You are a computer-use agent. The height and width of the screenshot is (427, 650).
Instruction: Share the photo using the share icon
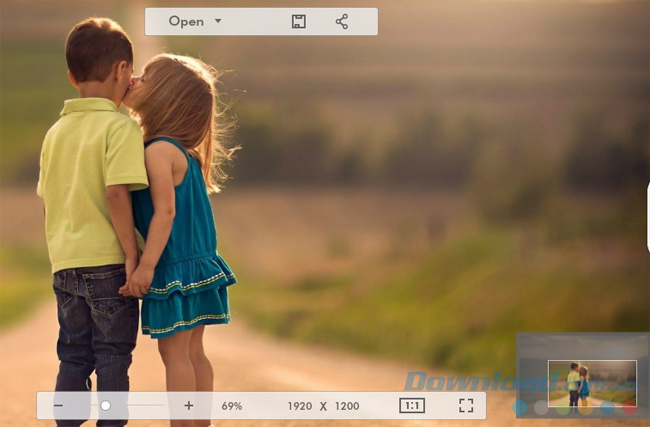pyautogui.click(x=342, y=21)
